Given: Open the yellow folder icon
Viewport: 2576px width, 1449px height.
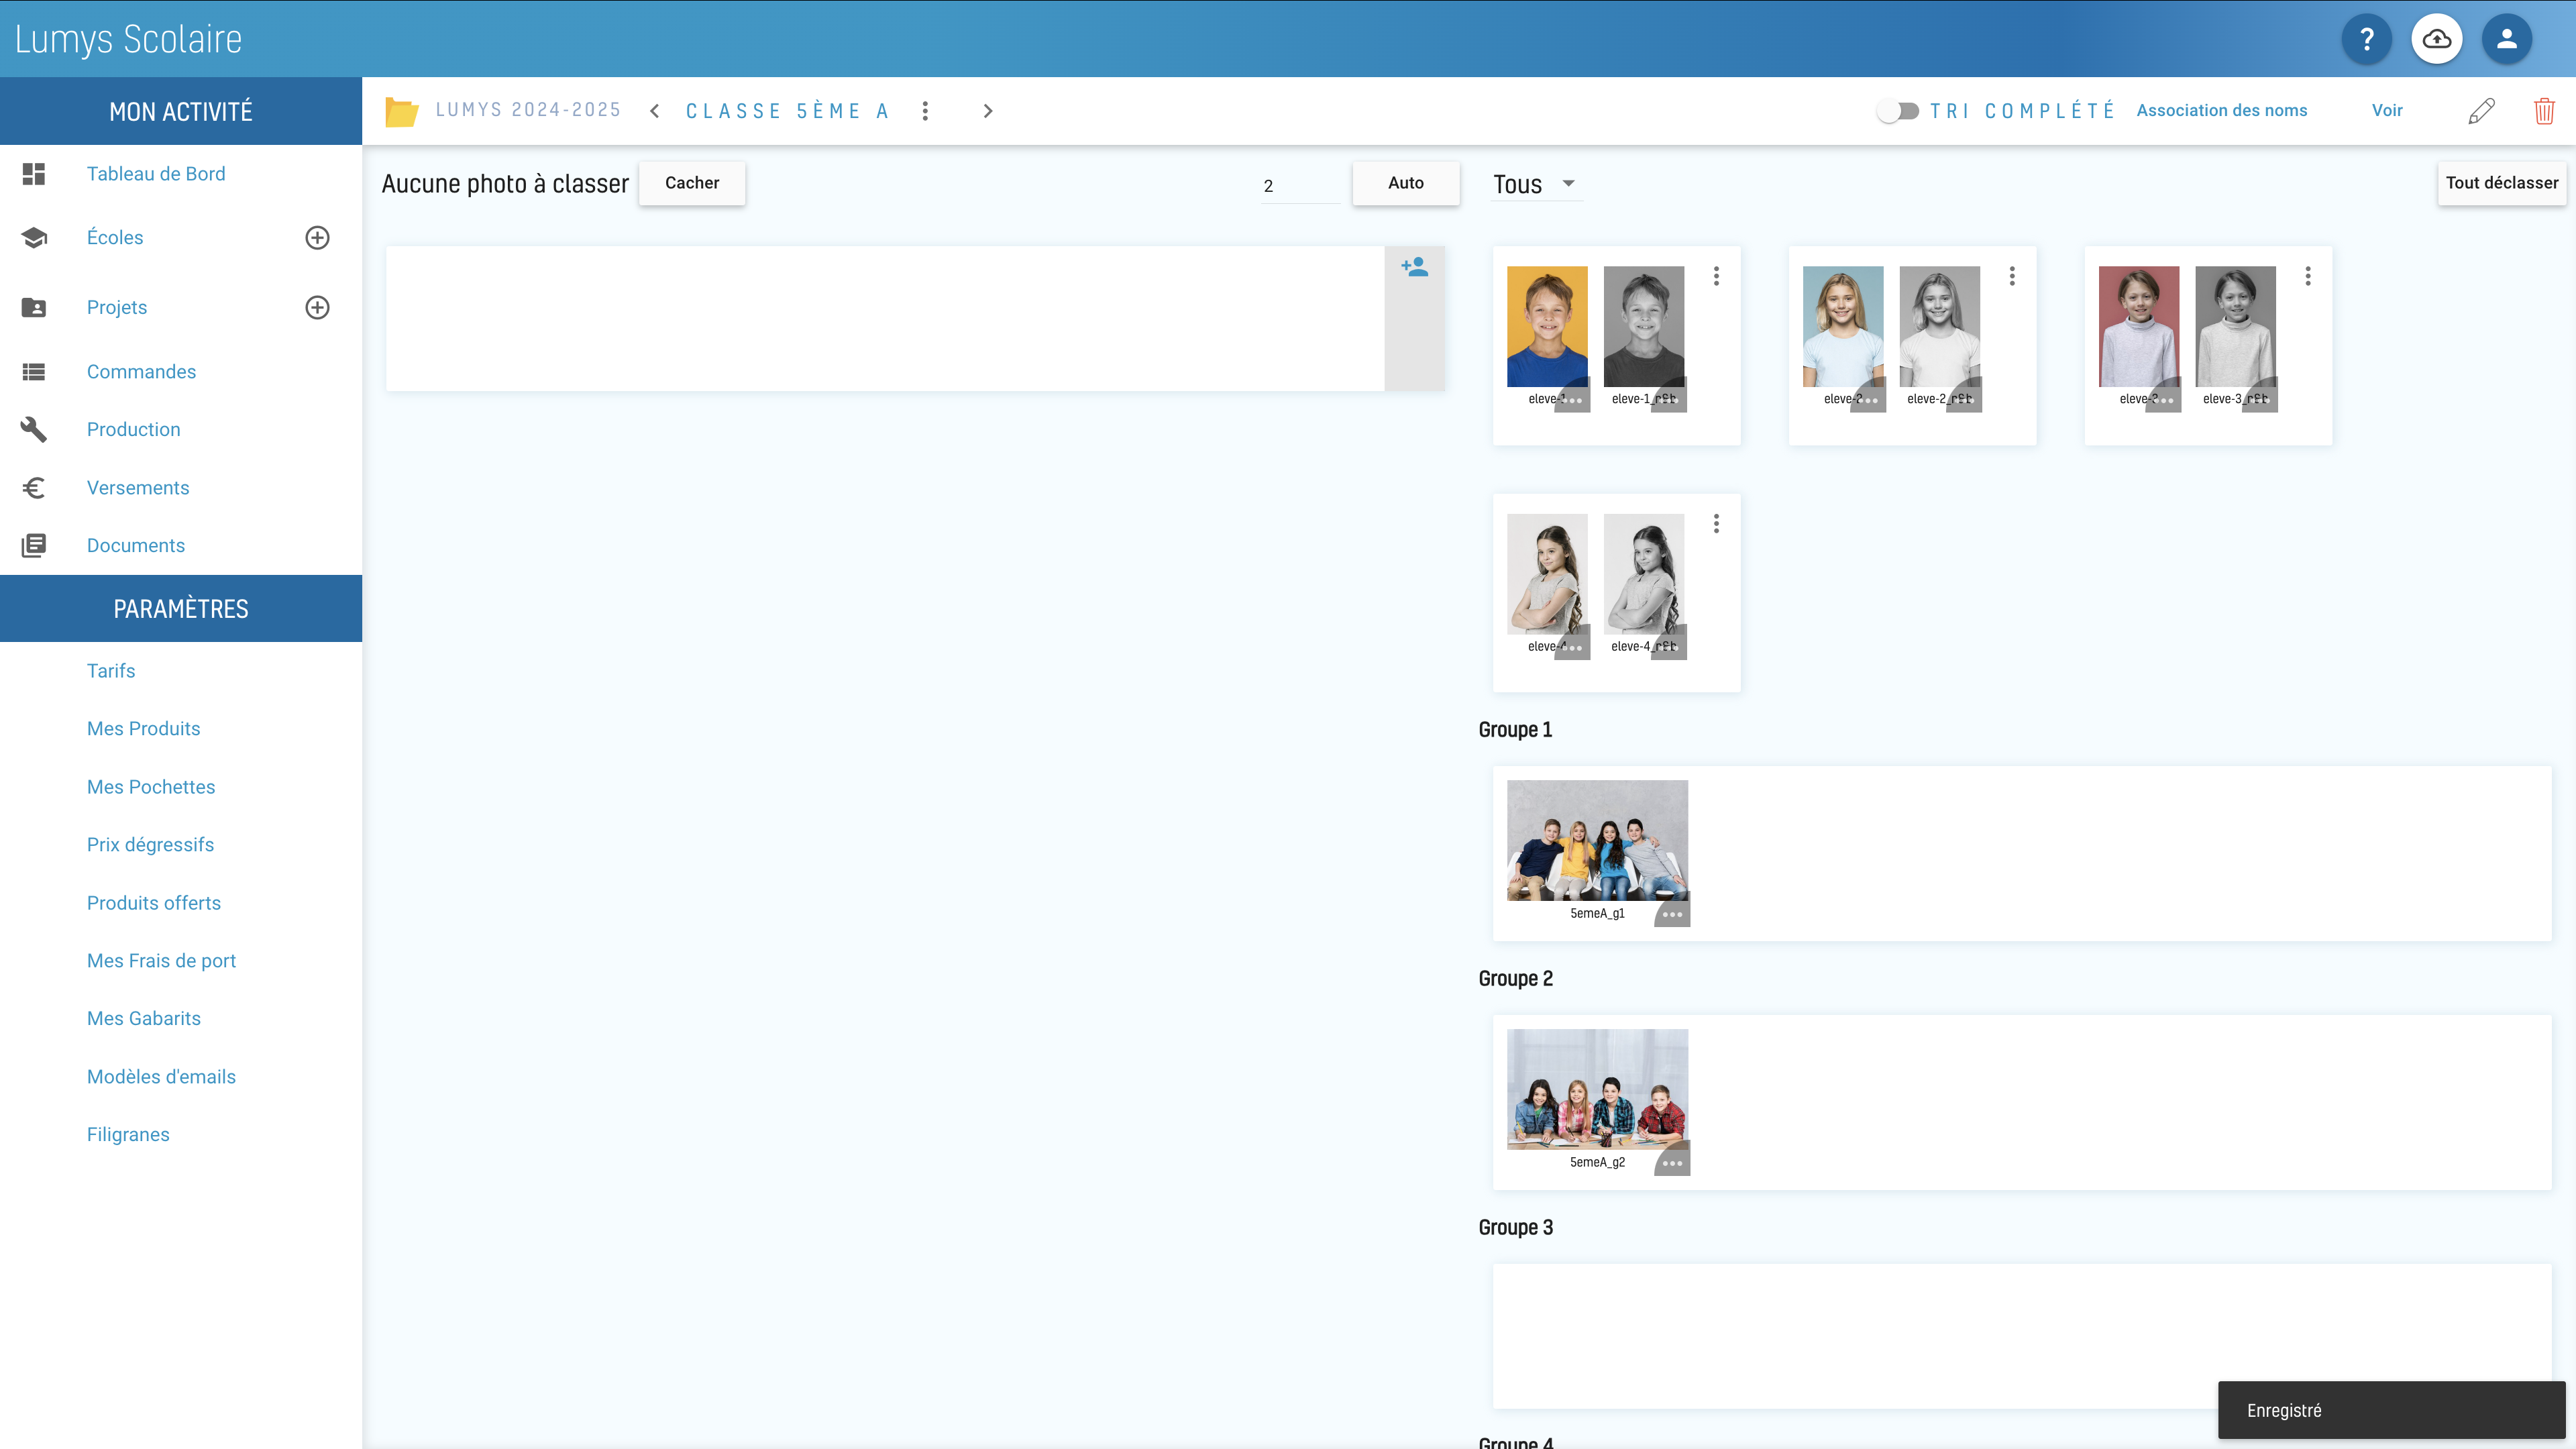Looking at the screenshot, I should click(x=401, y=111).
